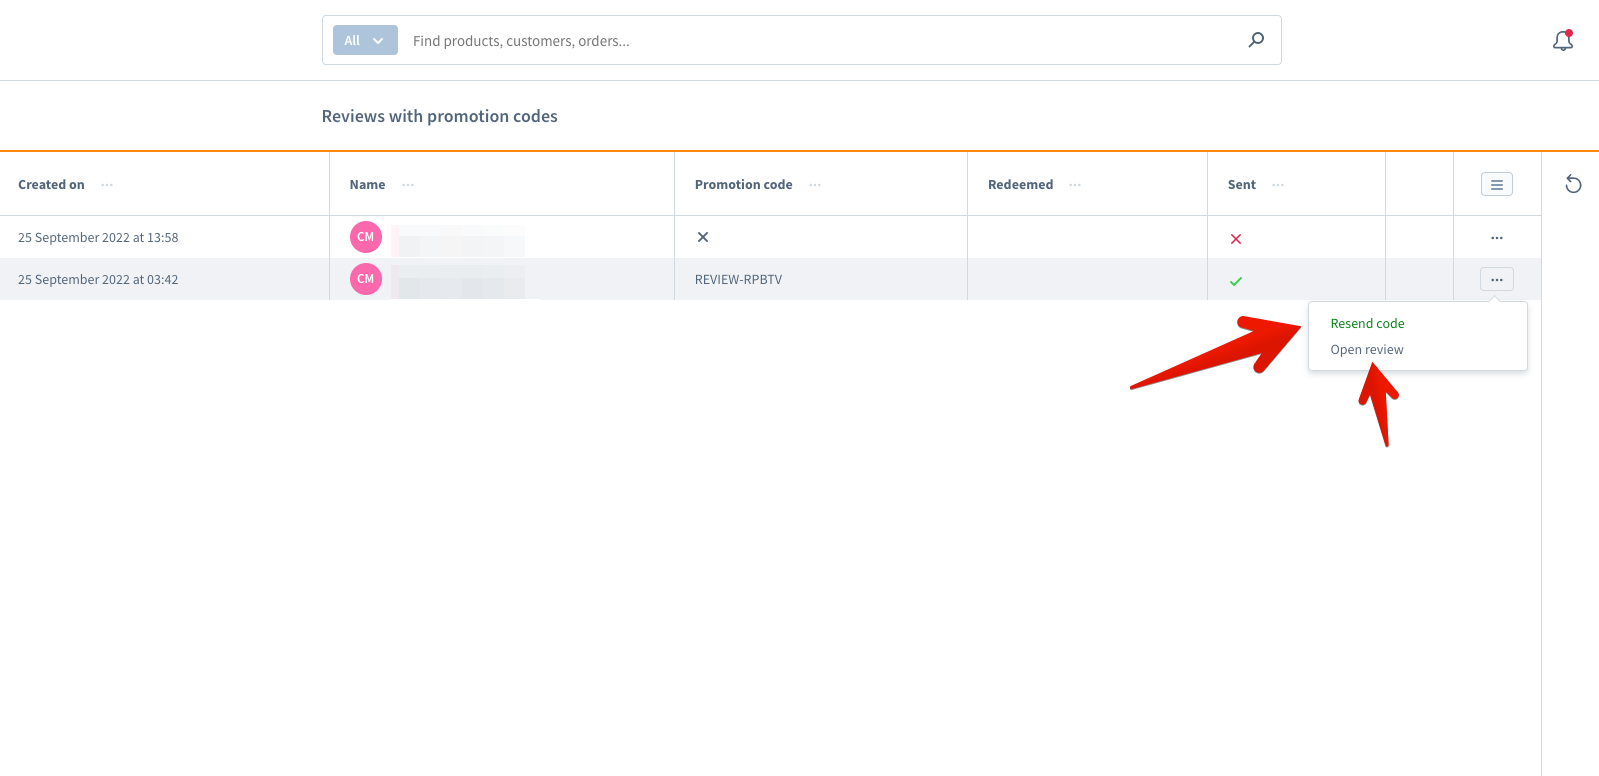Select 25 September 2022 at 13:58 cell
Image resolution: width=1599 pixels, height=776 pixels.
98,238
